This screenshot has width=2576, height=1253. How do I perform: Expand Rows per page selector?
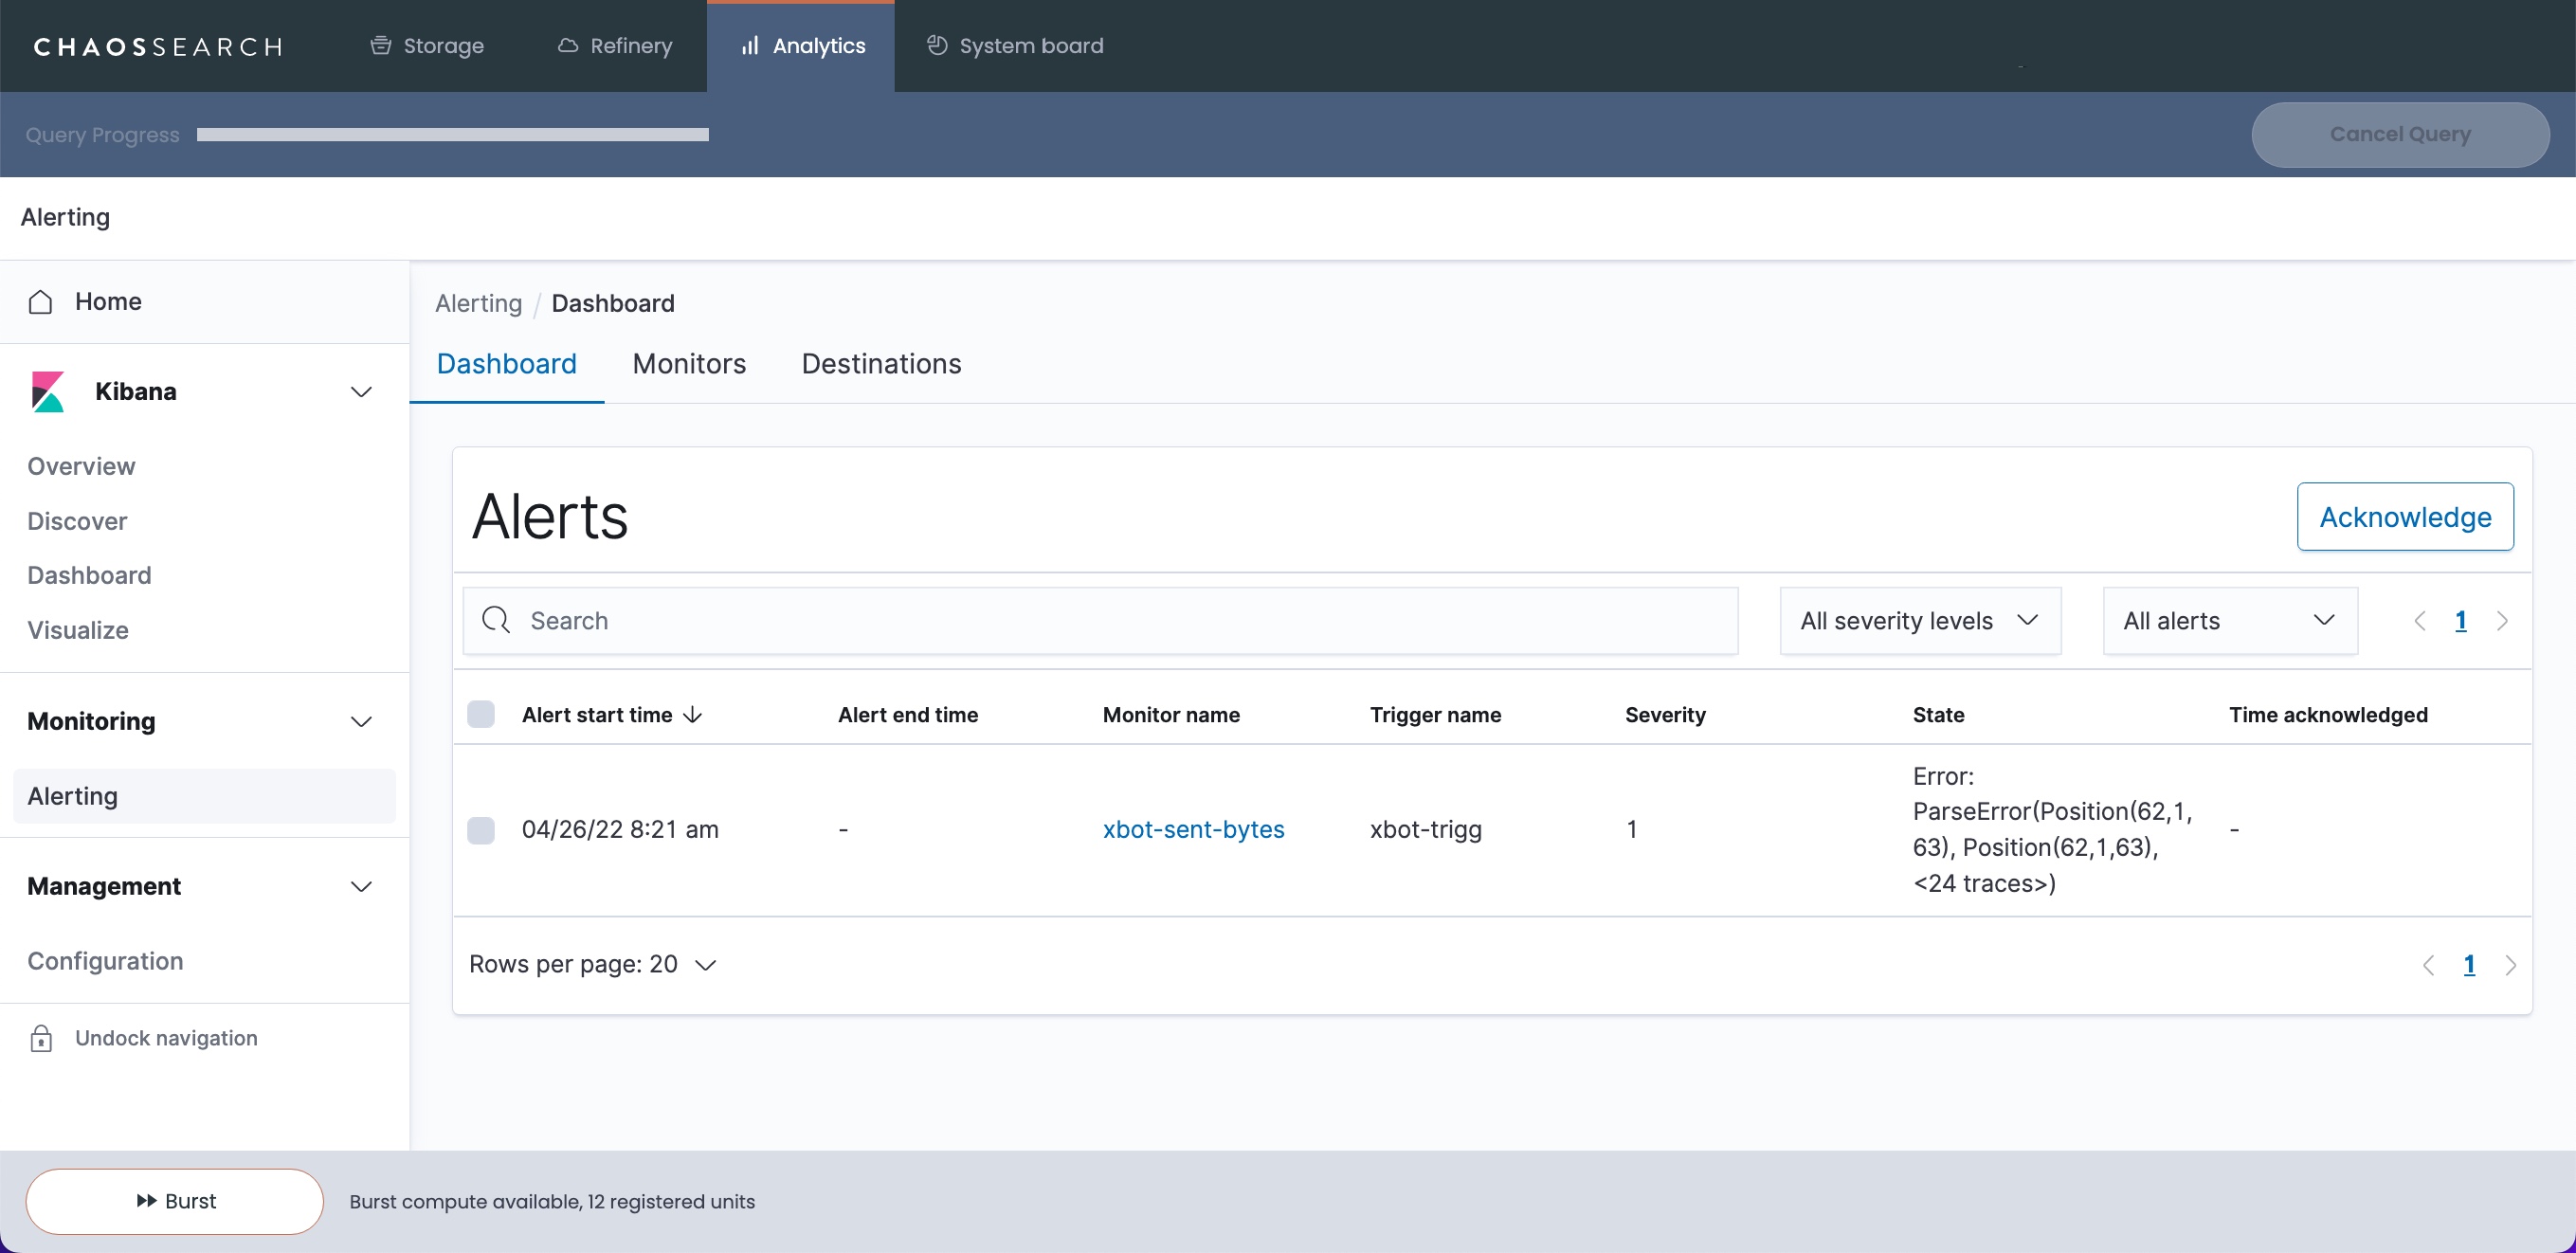(x=593, y=964)
